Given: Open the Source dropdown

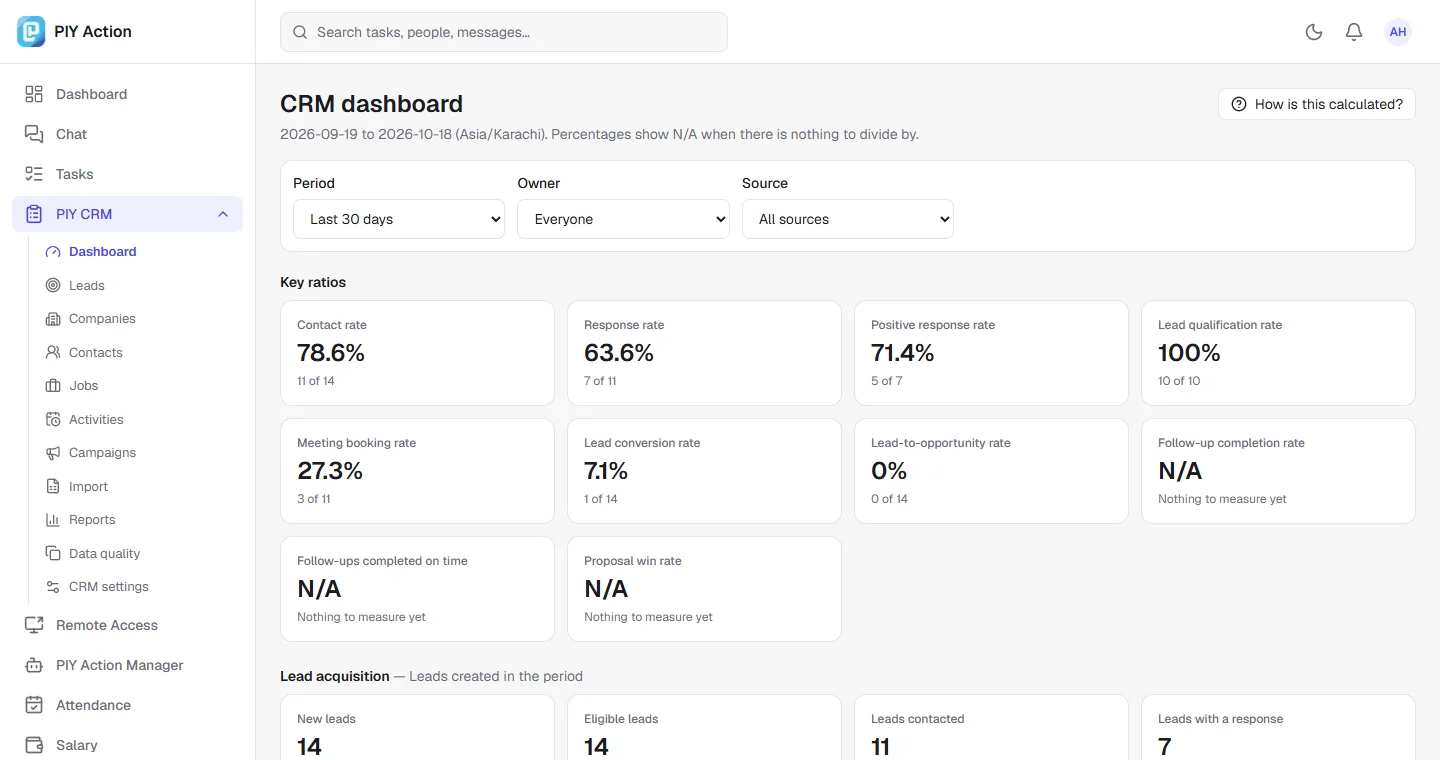Looking at the screenshot, I should pos(848,219).
